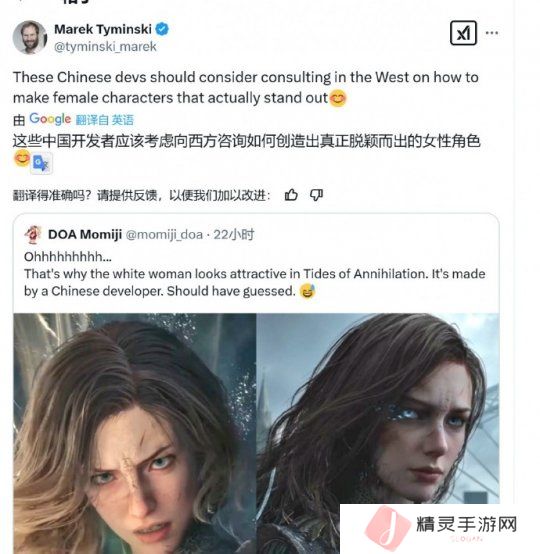Screen dimensions: 540x554
Task: Open the @tyminski_marek handle
Action: 105,47
